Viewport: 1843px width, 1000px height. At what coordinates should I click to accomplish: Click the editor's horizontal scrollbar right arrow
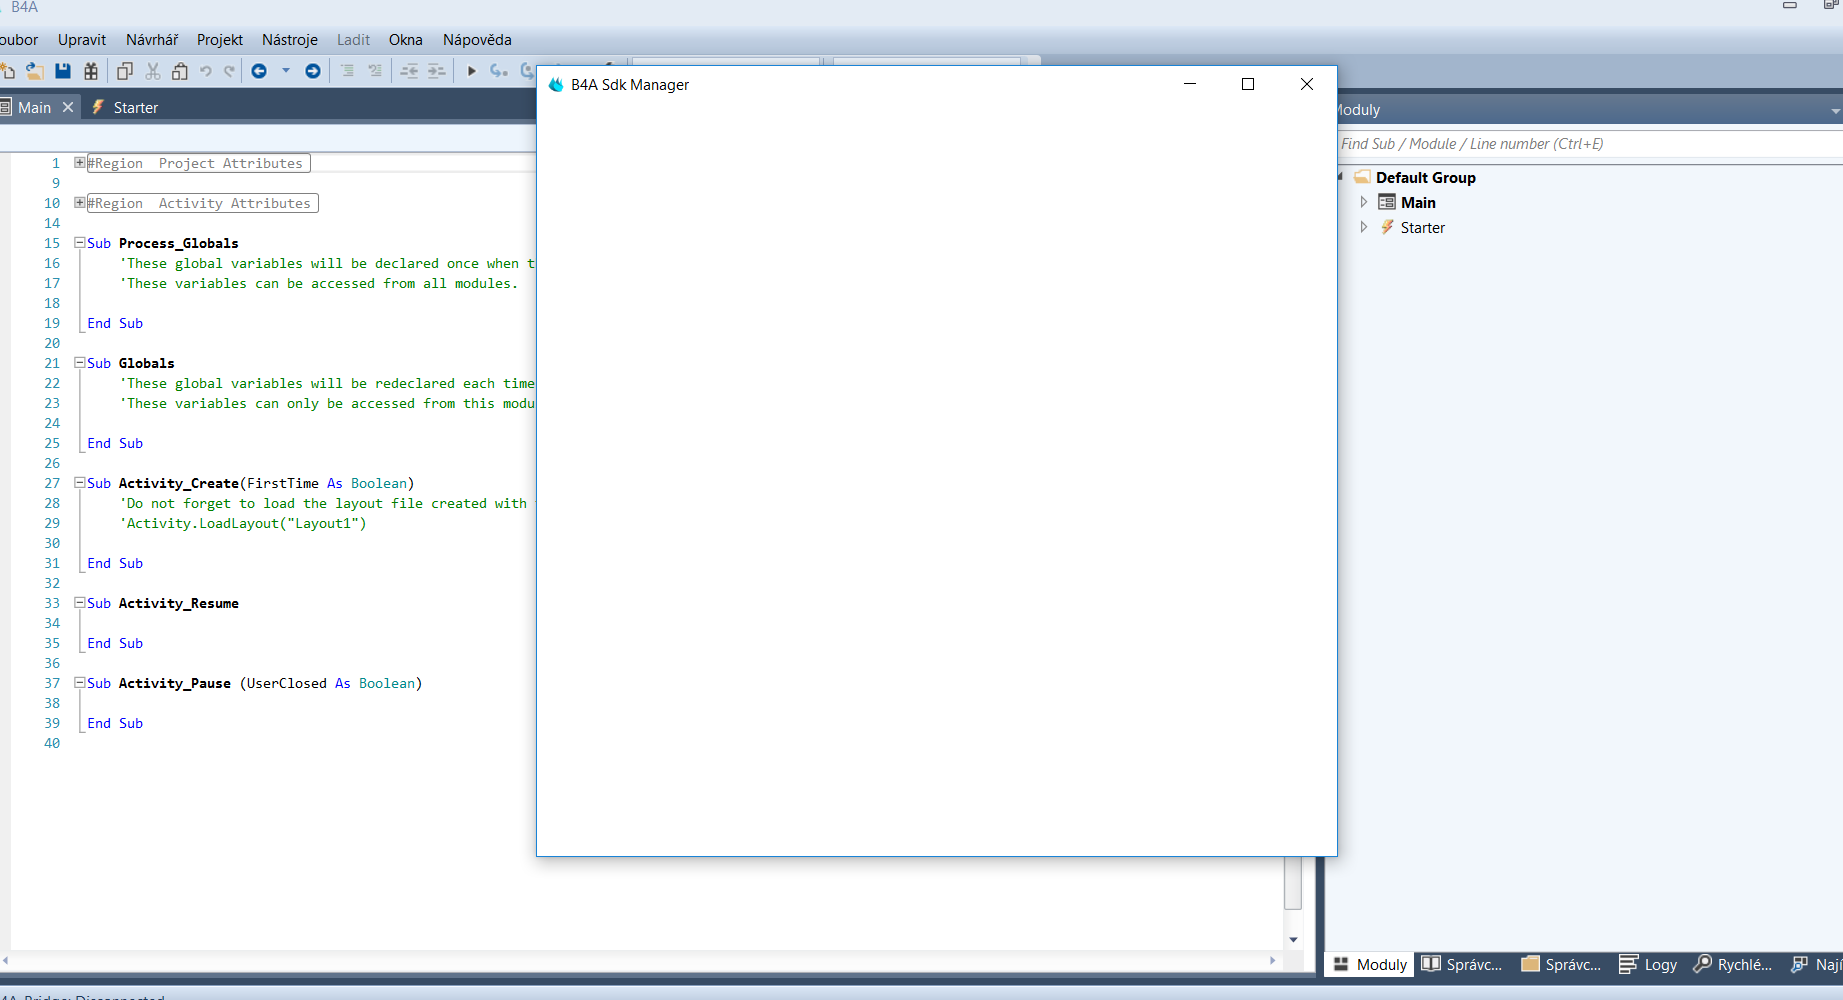[x=1272, y=960]
